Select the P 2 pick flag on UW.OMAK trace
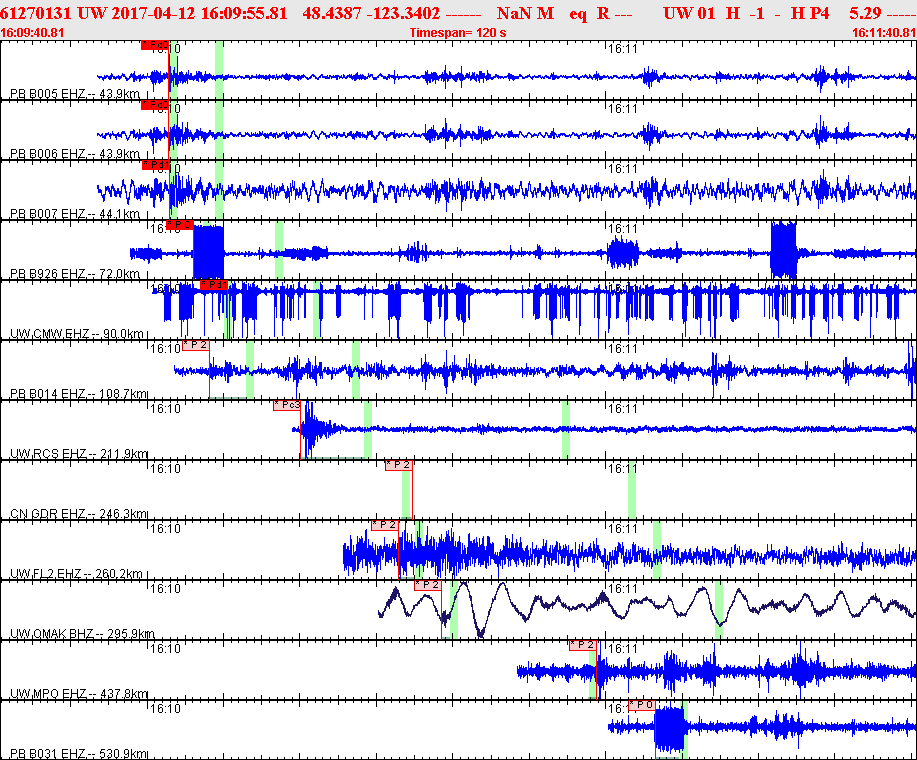Screen dimensions: 917x760 pyautogui.click(x=428, y=585)
